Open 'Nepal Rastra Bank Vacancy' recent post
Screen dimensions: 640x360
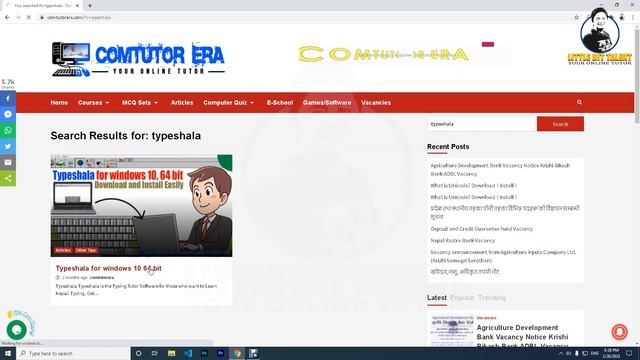tap(462, 240)
